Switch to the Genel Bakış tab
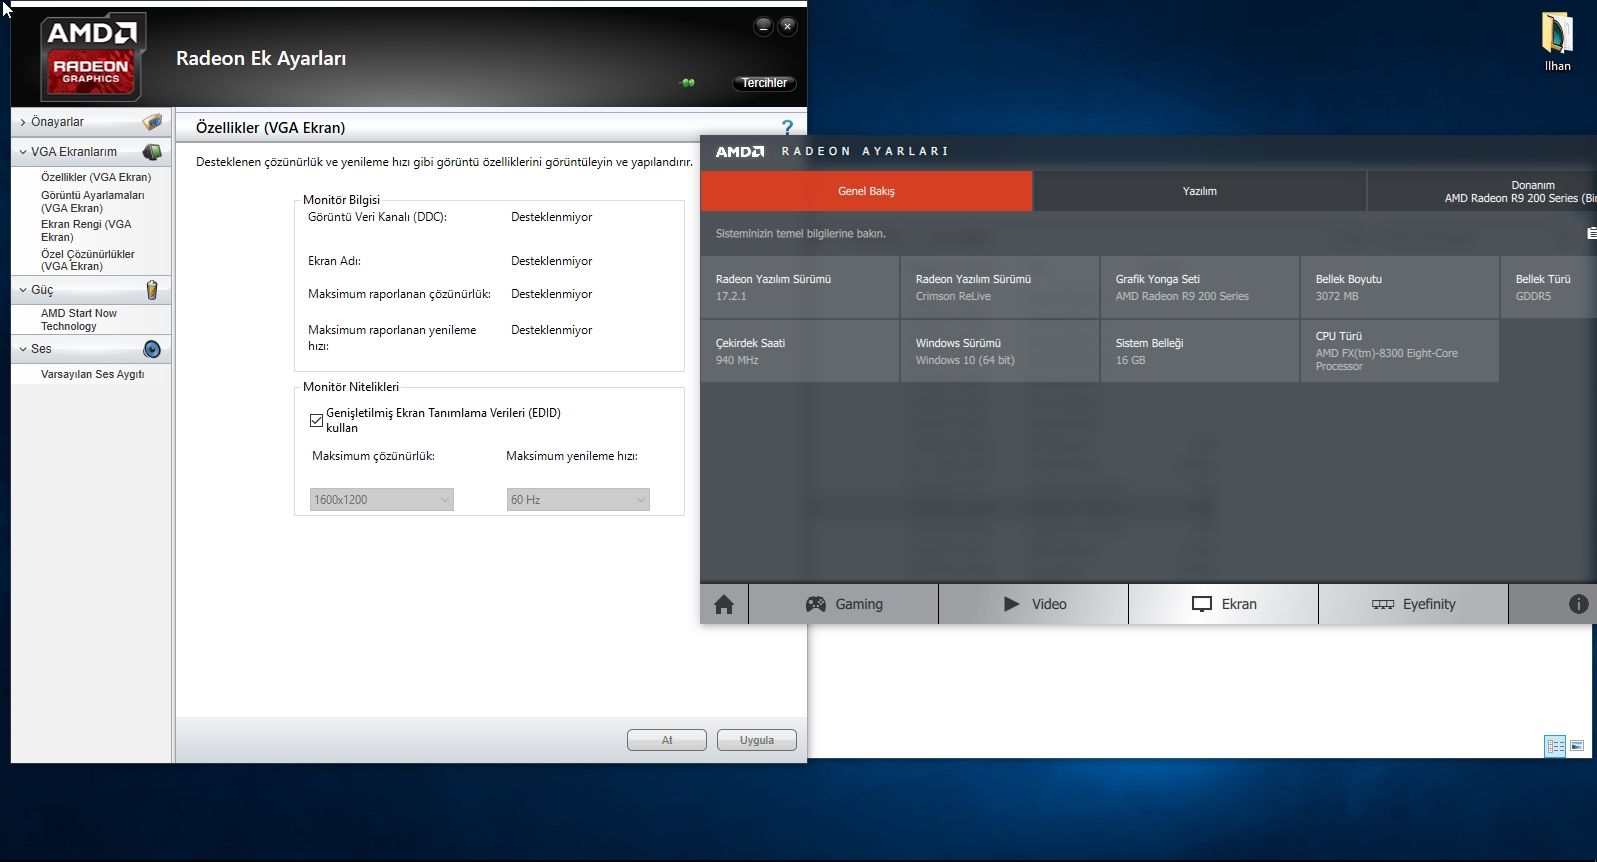 click(866, 191)
